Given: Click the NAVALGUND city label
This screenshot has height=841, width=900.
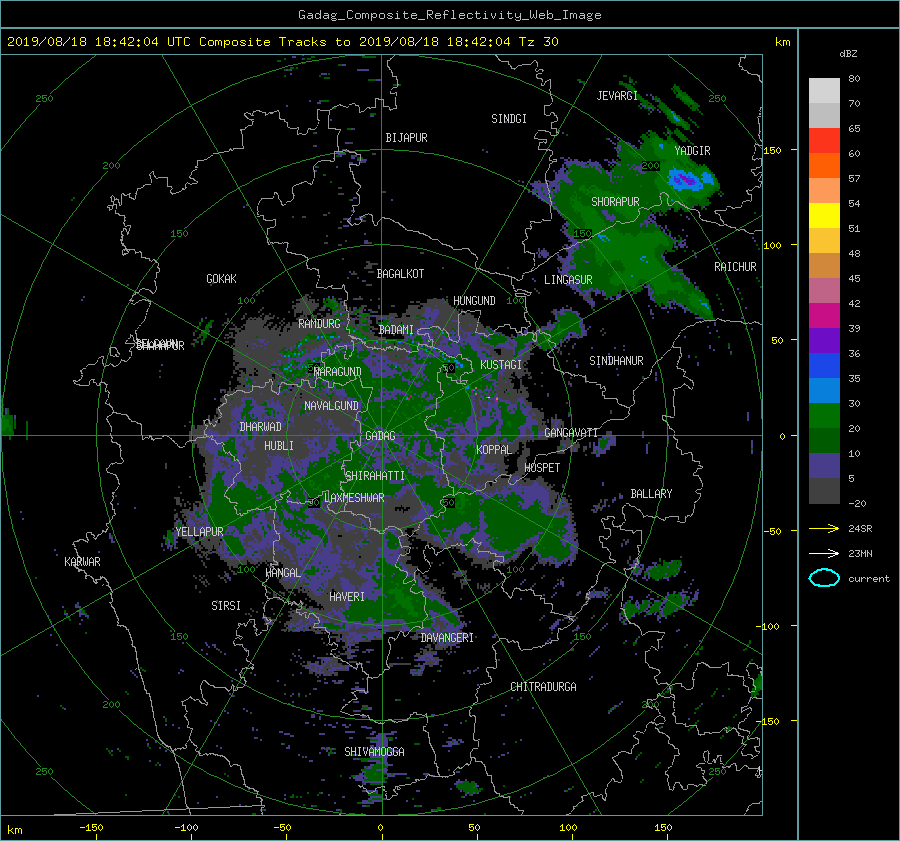Looking at the screenshot, I should click(331, 406).
